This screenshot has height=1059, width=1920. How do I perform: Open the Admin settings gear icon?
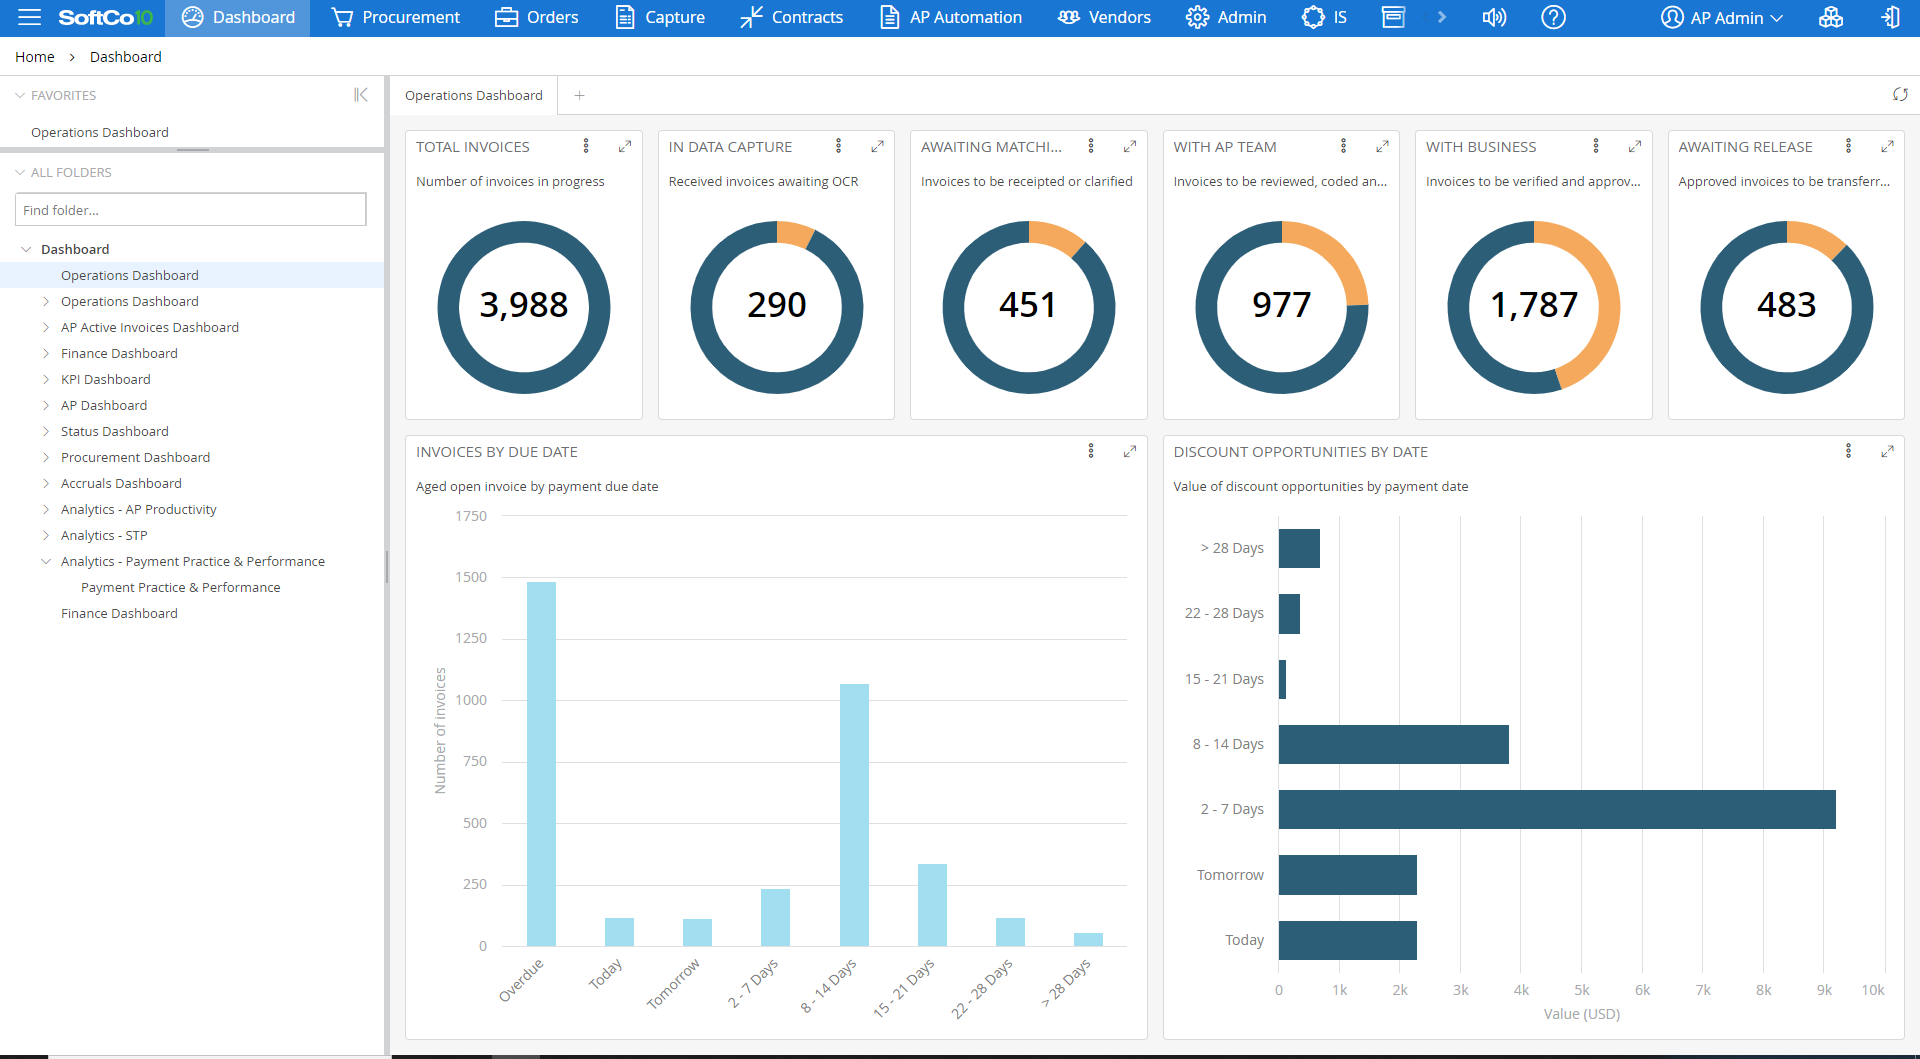coord(1196,17)
